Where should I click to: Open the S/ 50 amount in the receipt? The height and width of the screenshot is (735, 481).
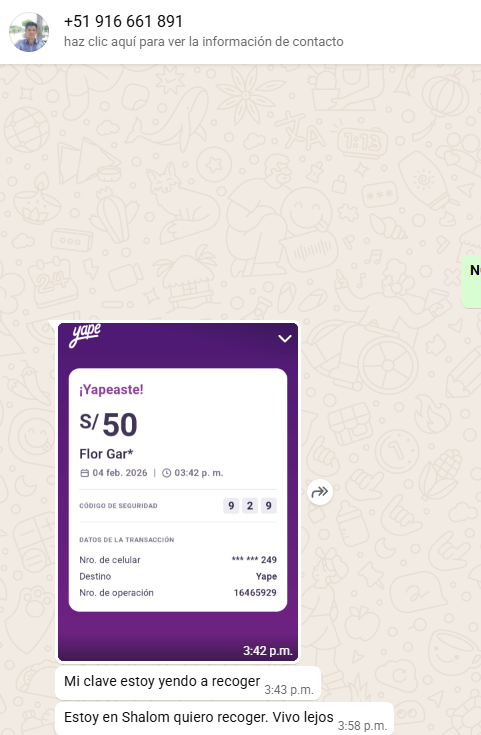coord(108,424)
